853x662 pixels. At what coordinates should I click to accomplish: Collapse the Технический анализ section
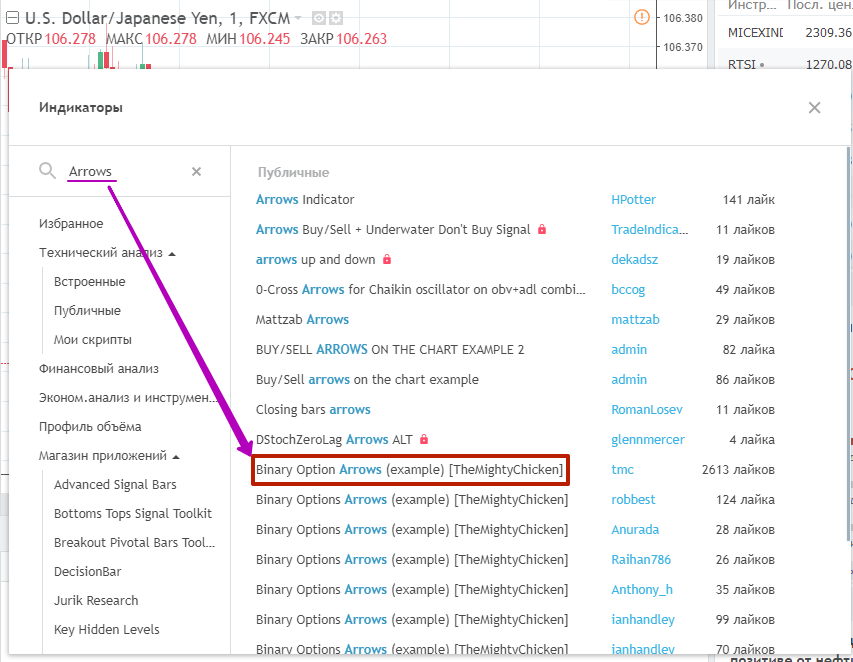pos(172,254)
